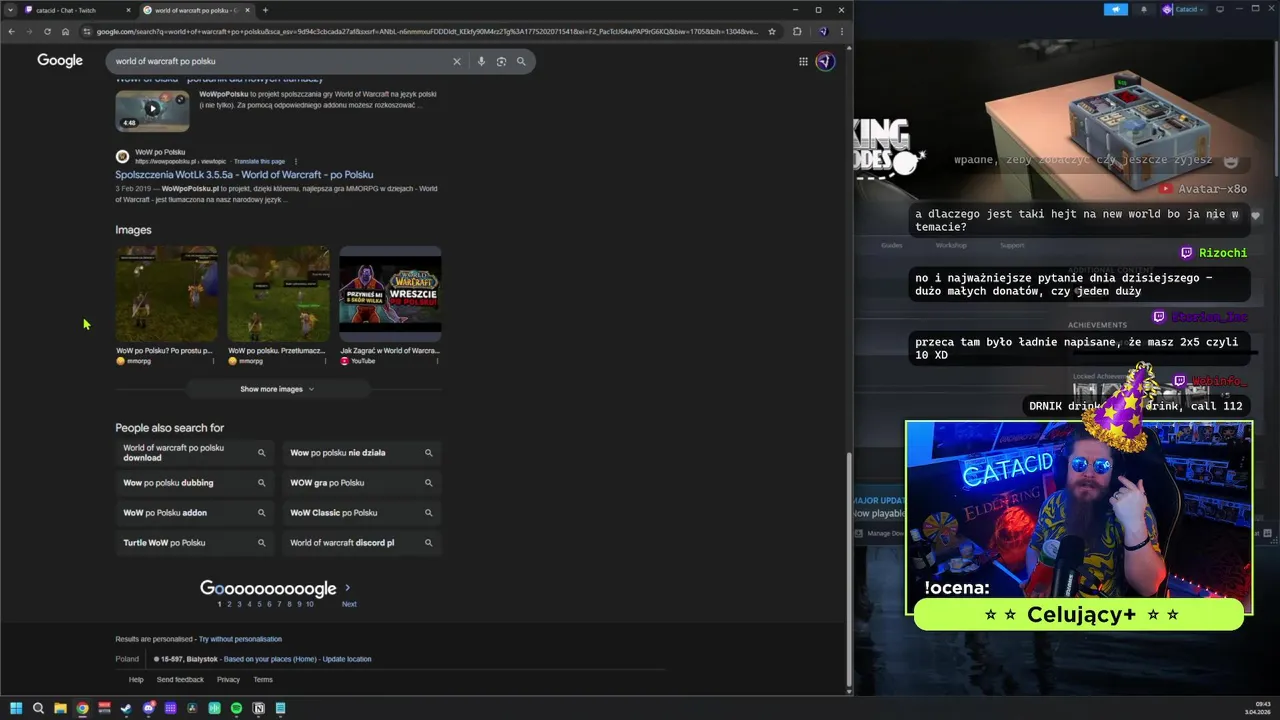Click the magnifier search button in the Google box
1280x720 pixels.
(x=521, y=61)
